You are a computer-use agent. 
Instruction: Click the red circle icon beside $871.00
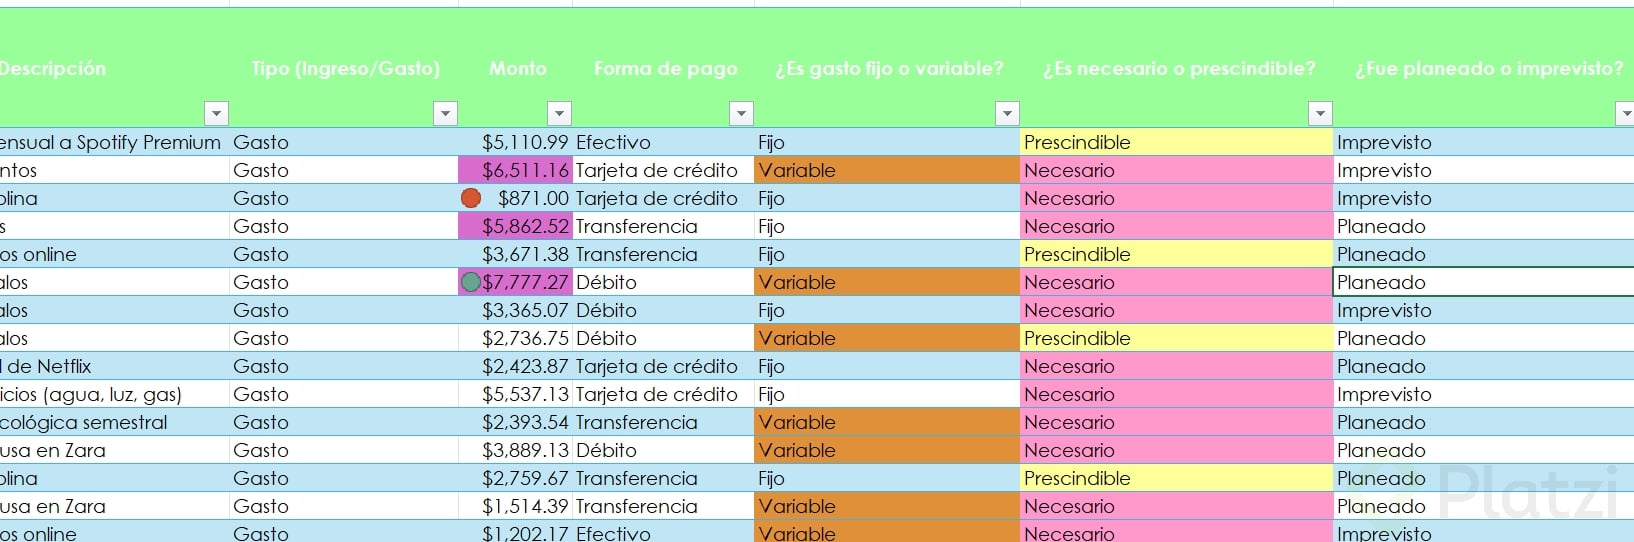(471, 198)
